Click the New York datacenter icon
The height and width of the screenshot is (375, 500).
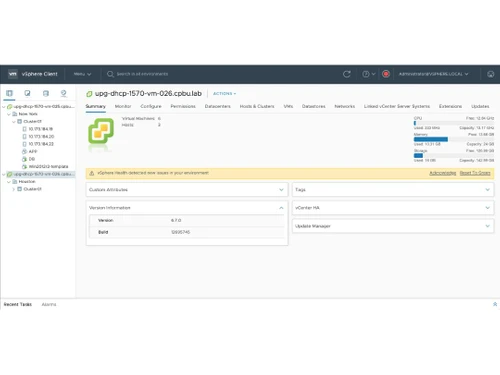(x=15, y=114)
